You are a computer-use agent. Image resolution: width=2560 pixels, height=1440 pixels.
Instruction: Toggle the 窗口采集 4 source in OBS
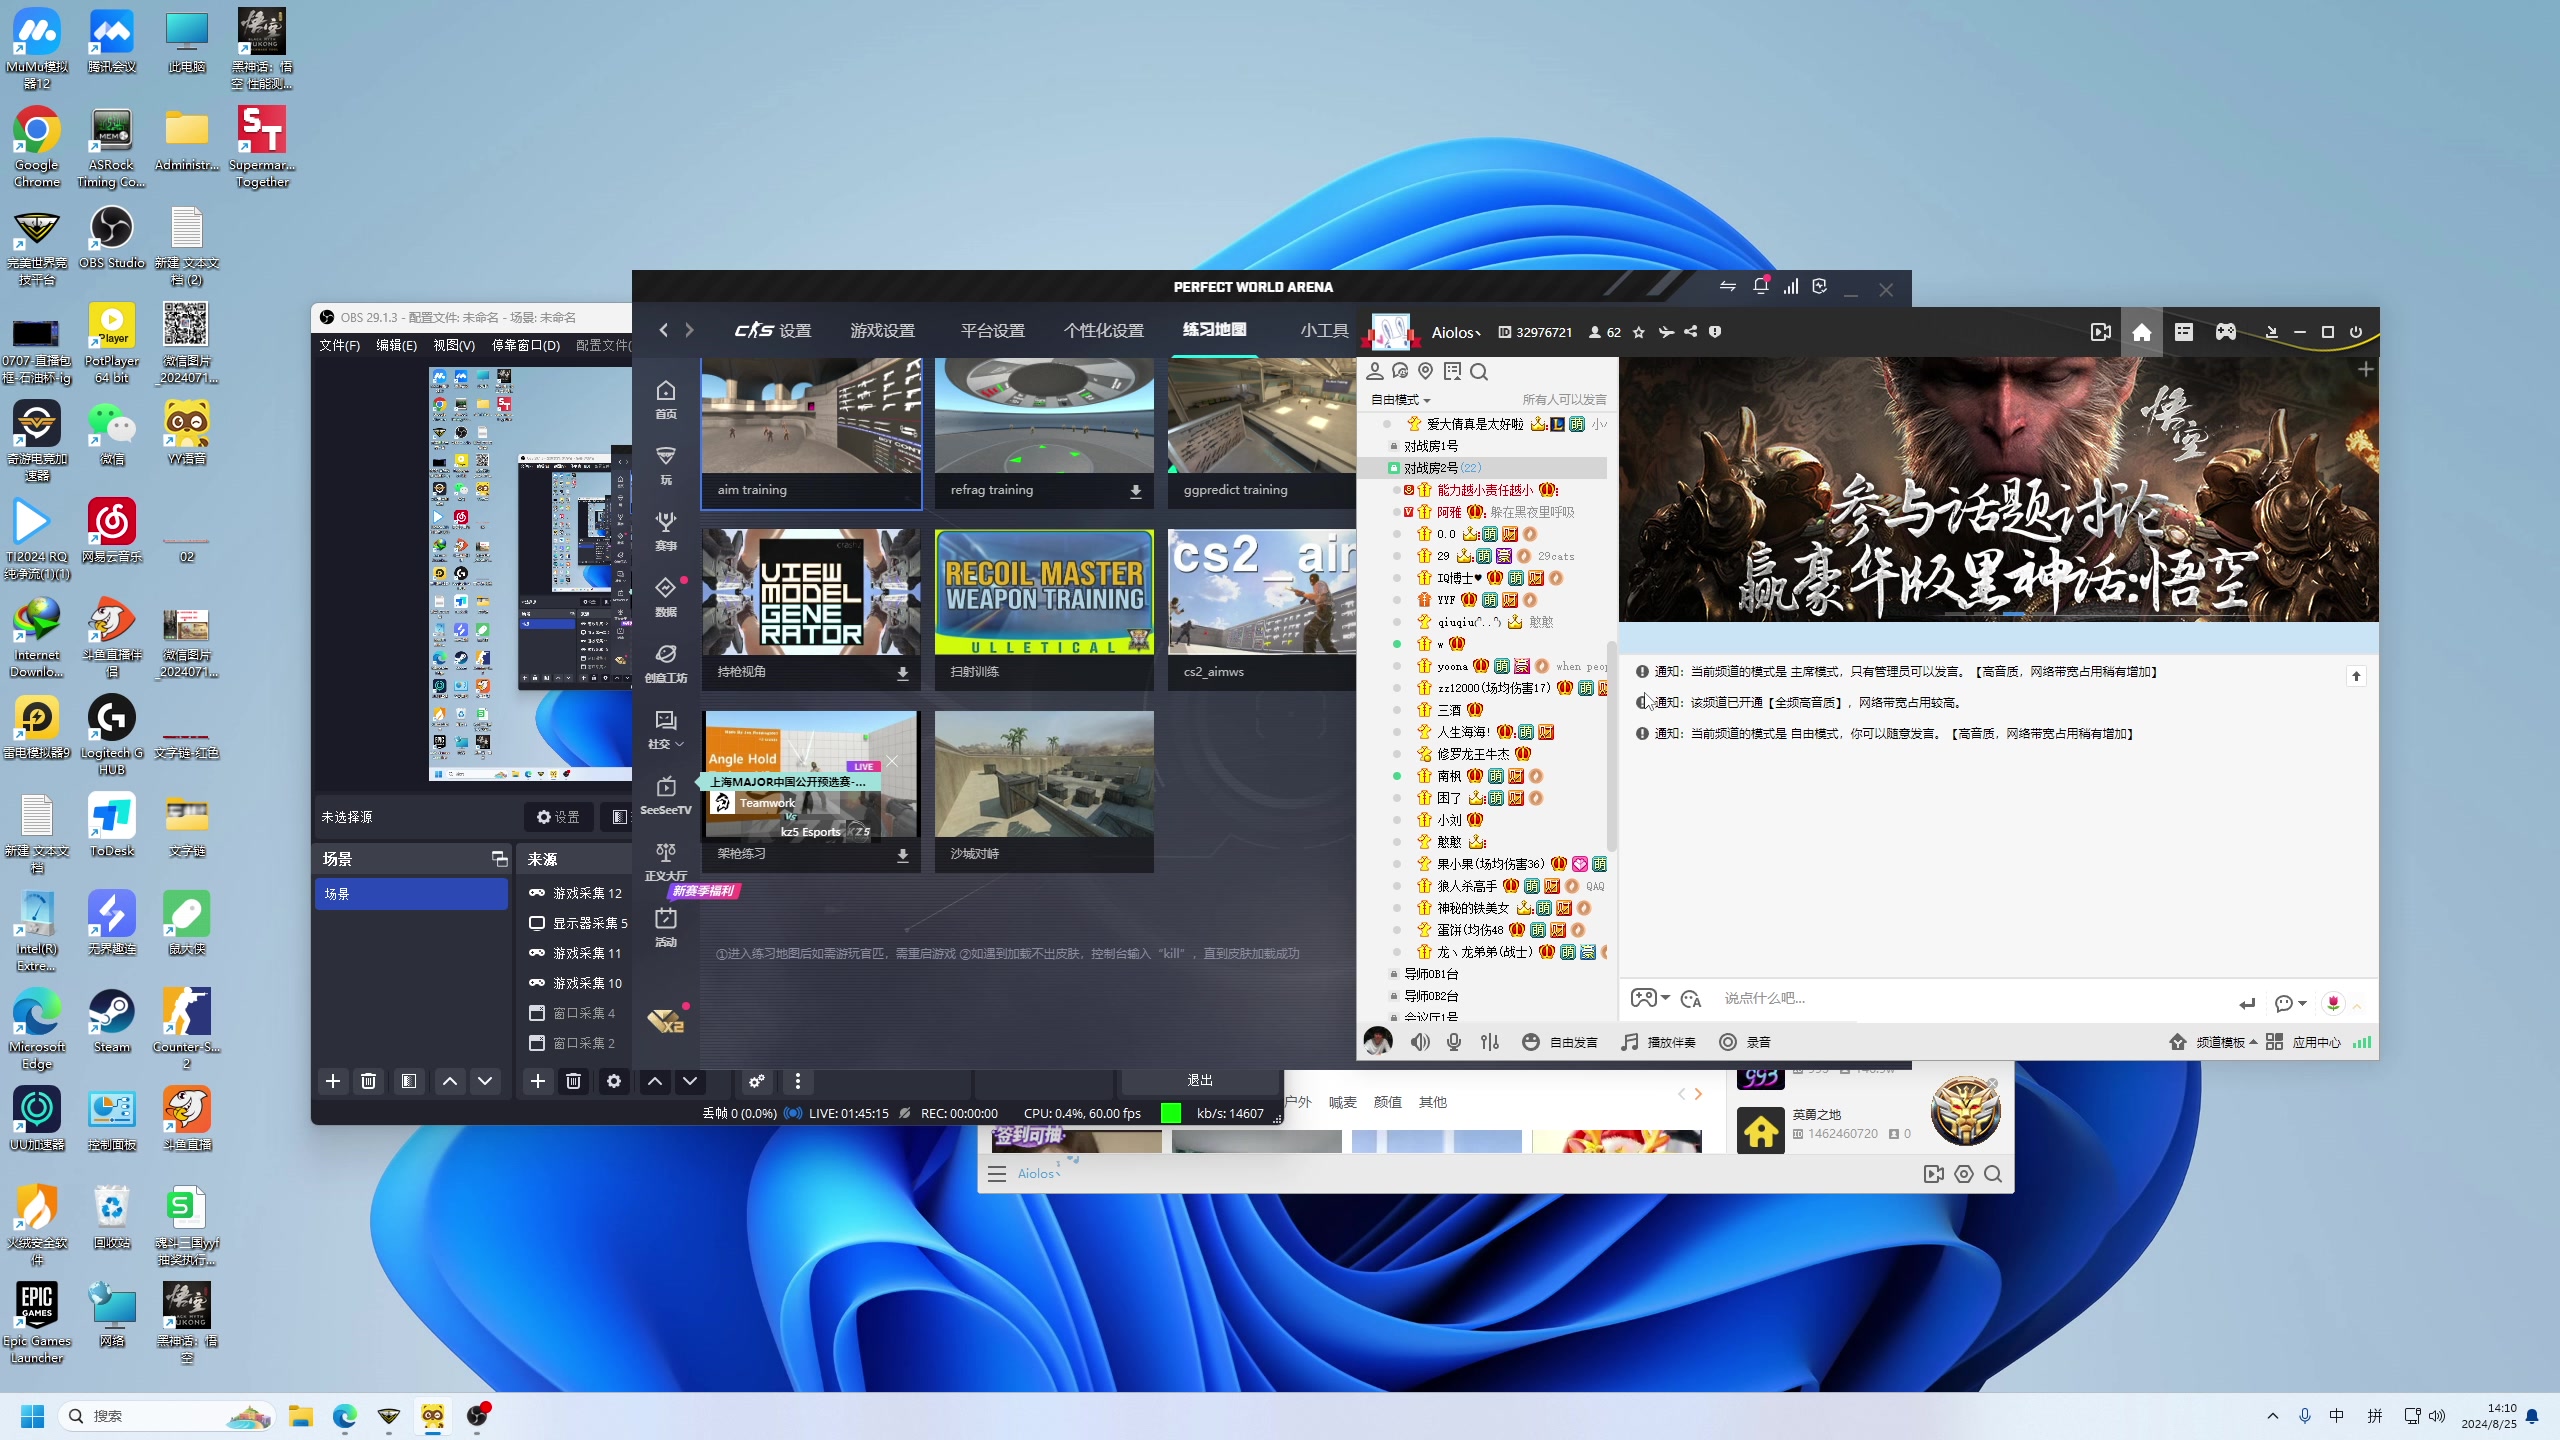[x=537, y=1013]
